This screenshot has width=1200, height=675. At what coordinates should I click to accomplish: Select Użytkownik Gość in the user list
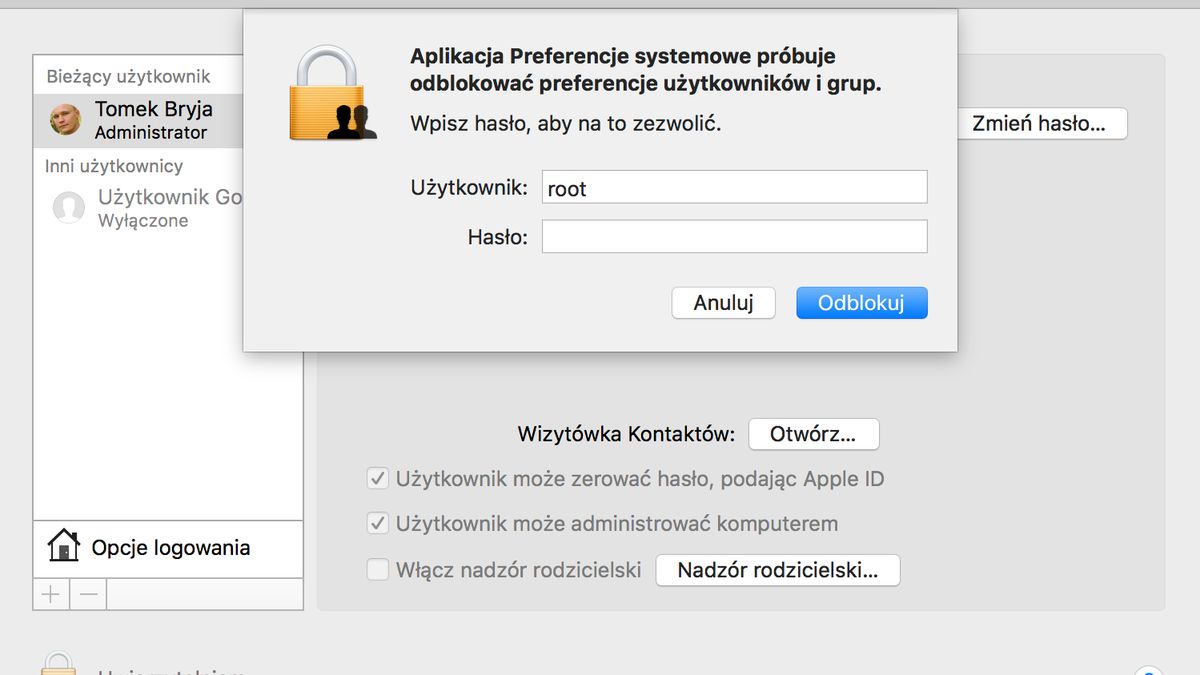tap(138, 208)
